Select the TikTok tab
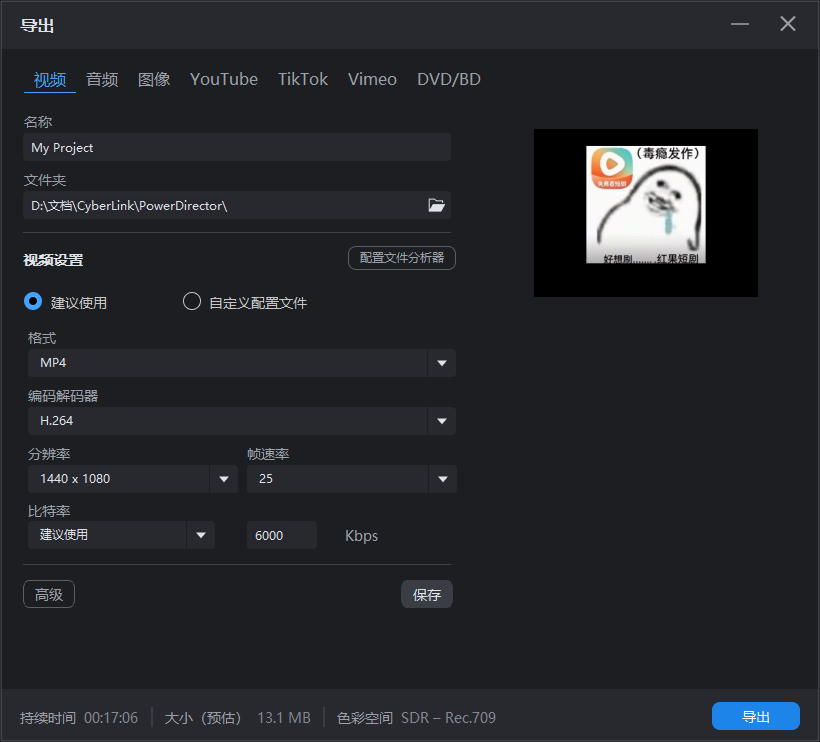 point(303,79)
